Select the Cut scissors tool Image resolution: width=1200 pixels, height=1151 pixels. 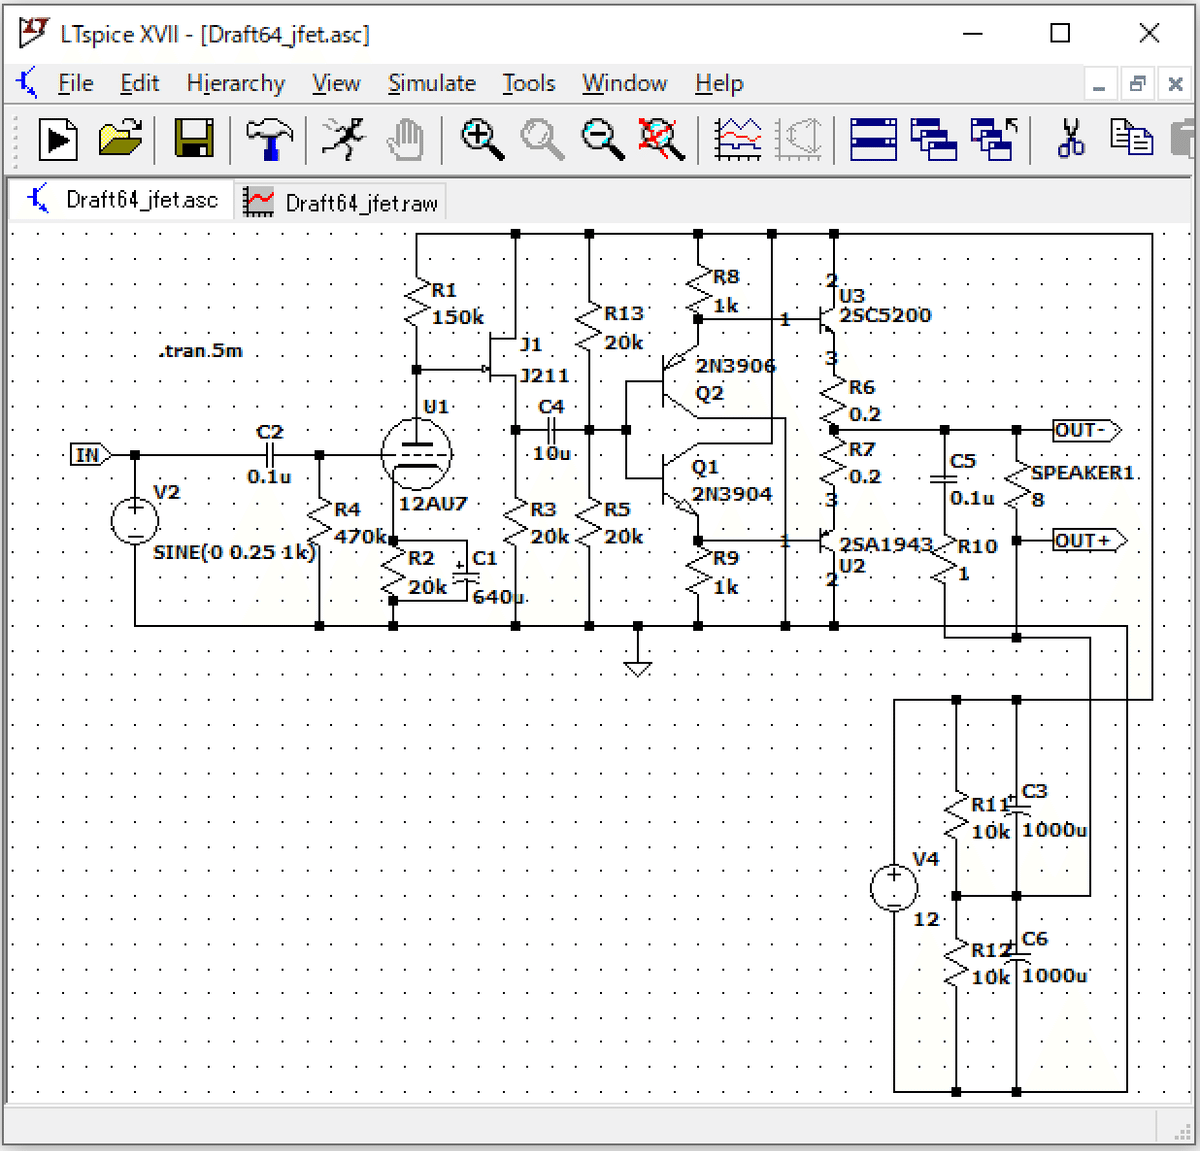click(x=1070, y=139)
